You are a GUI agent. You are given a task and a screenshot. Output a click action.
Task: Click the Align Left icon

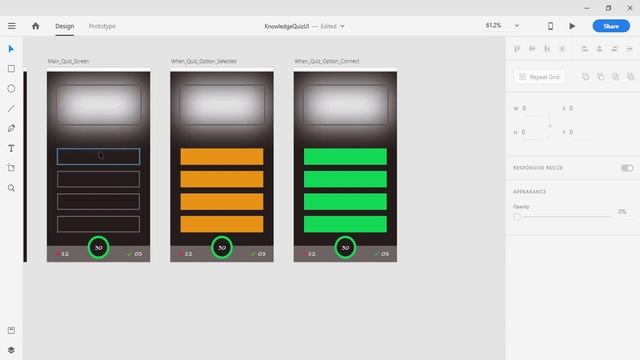click(x=584, y=49)
